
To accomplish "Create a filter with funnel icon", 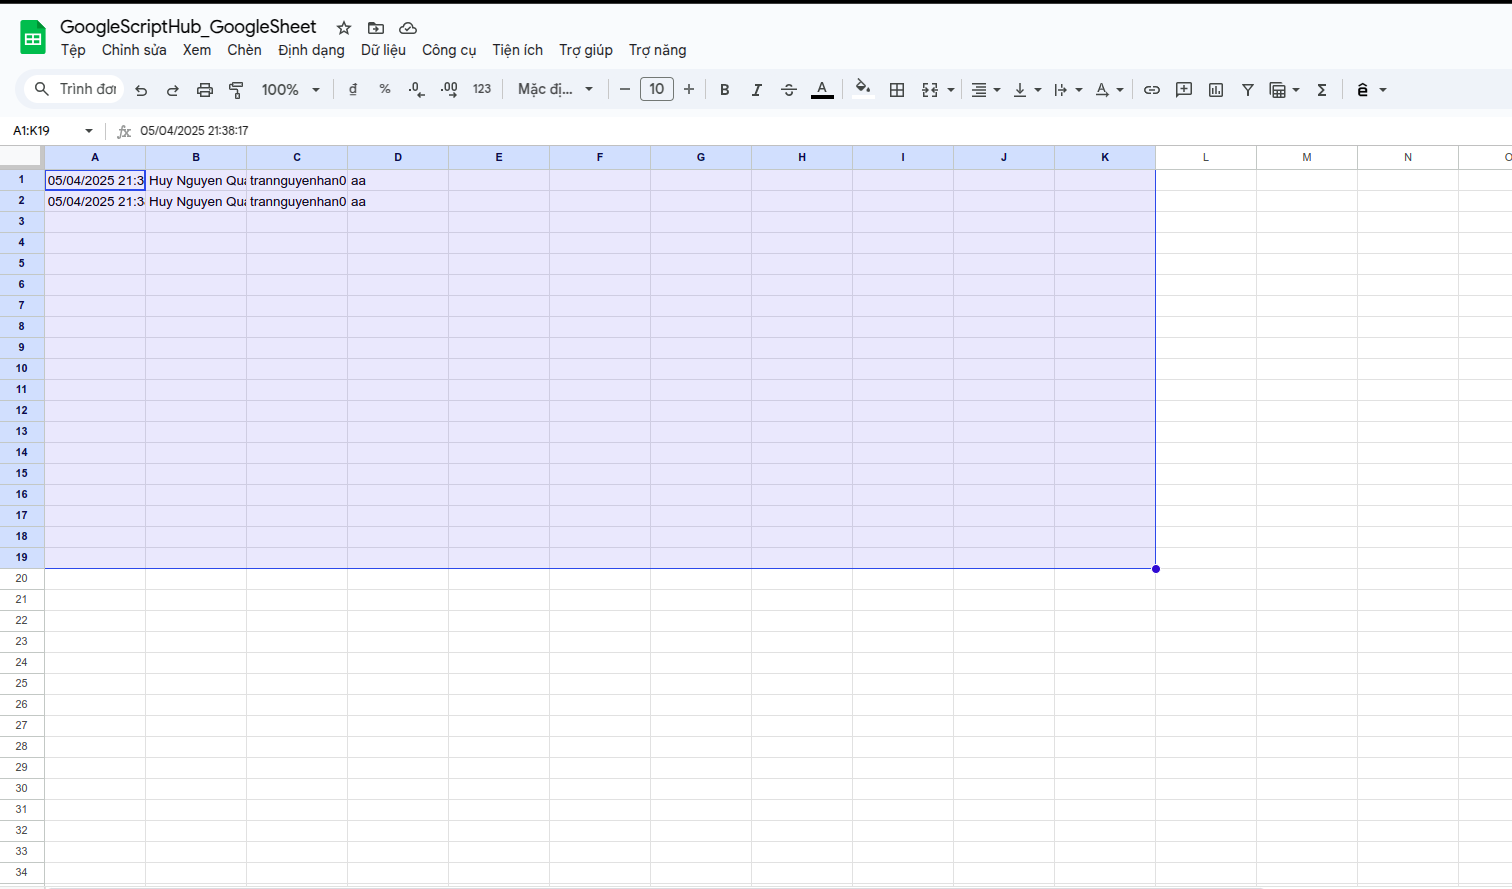I will point(1248,90).
